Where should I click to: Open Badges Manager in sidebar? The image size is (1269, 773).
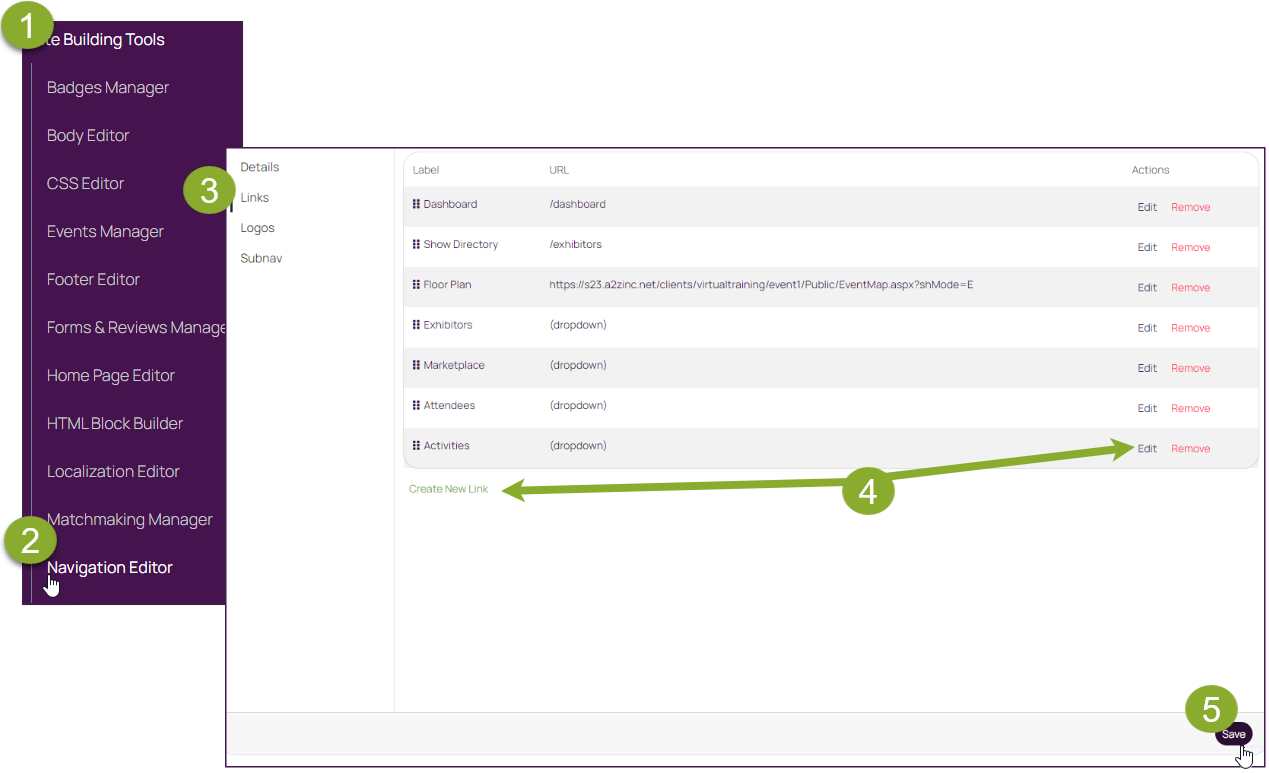tap(108, 87)
